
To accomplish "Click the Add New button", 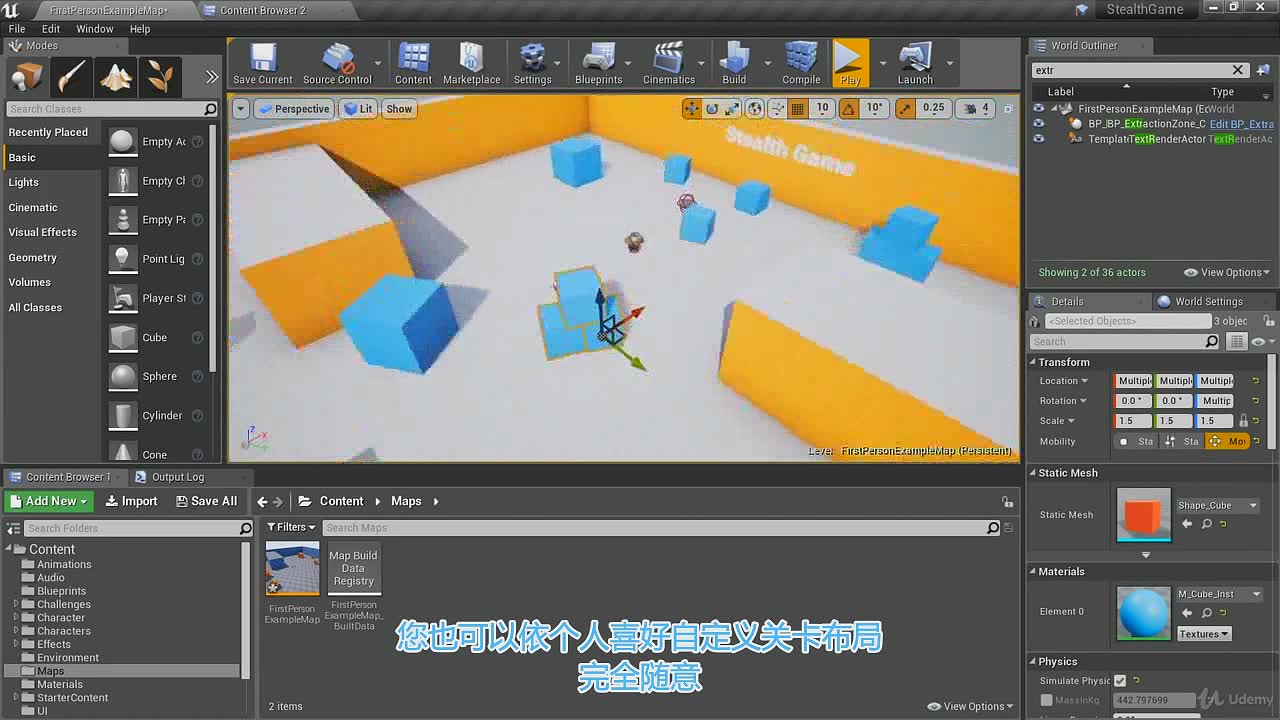I will coord(49,501).
